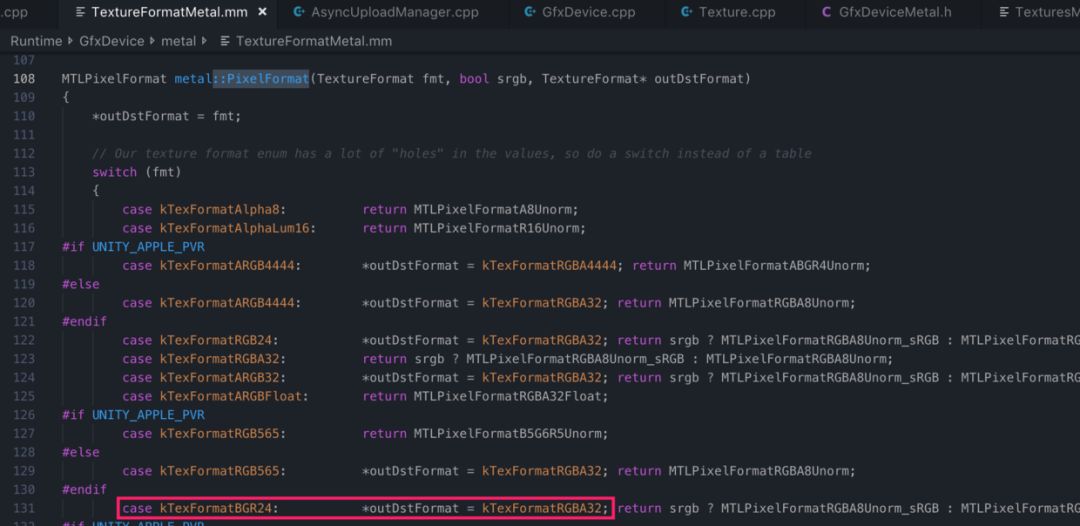Click the C++ icon on AsyncUploadManager.cpp tab
The image size is (1080, 526).
tap(298, 12)
